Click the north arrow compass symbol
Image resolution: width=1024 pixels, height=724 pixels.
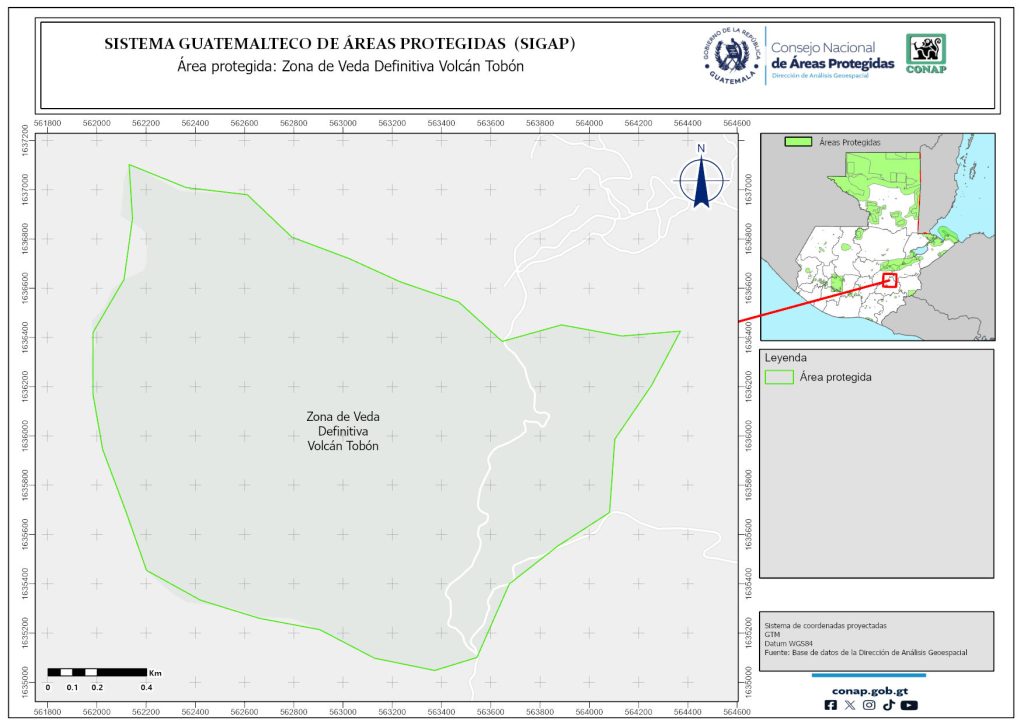(x=702, y=178)
